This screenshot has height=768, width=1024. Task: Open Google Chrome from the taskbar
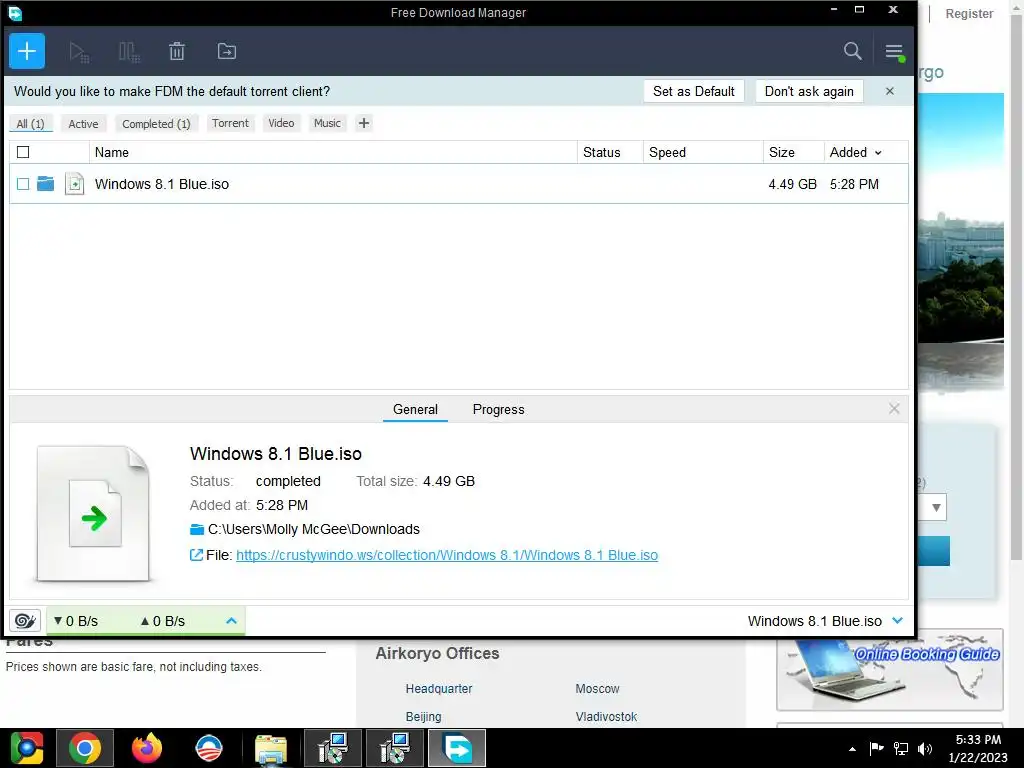pos(85,748)
